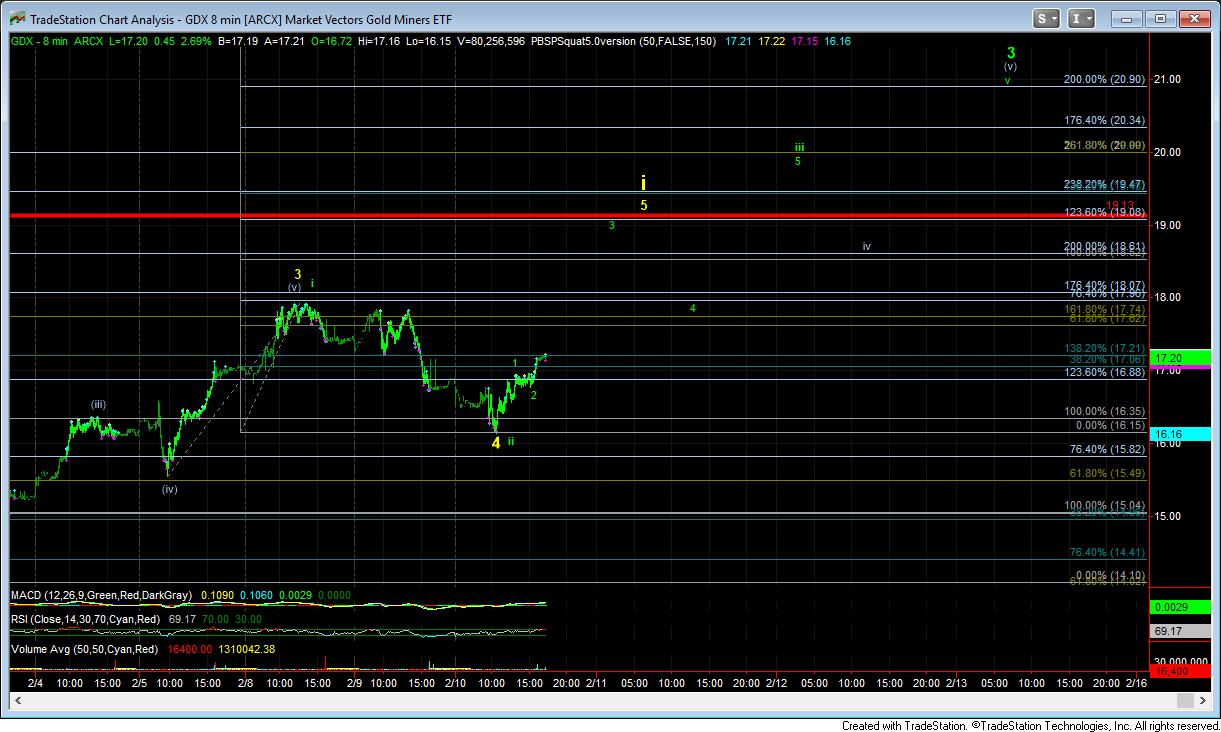Click the yellow wave 5 label
The width and height of the screenshot is (1221, 732).
[644, 205]
